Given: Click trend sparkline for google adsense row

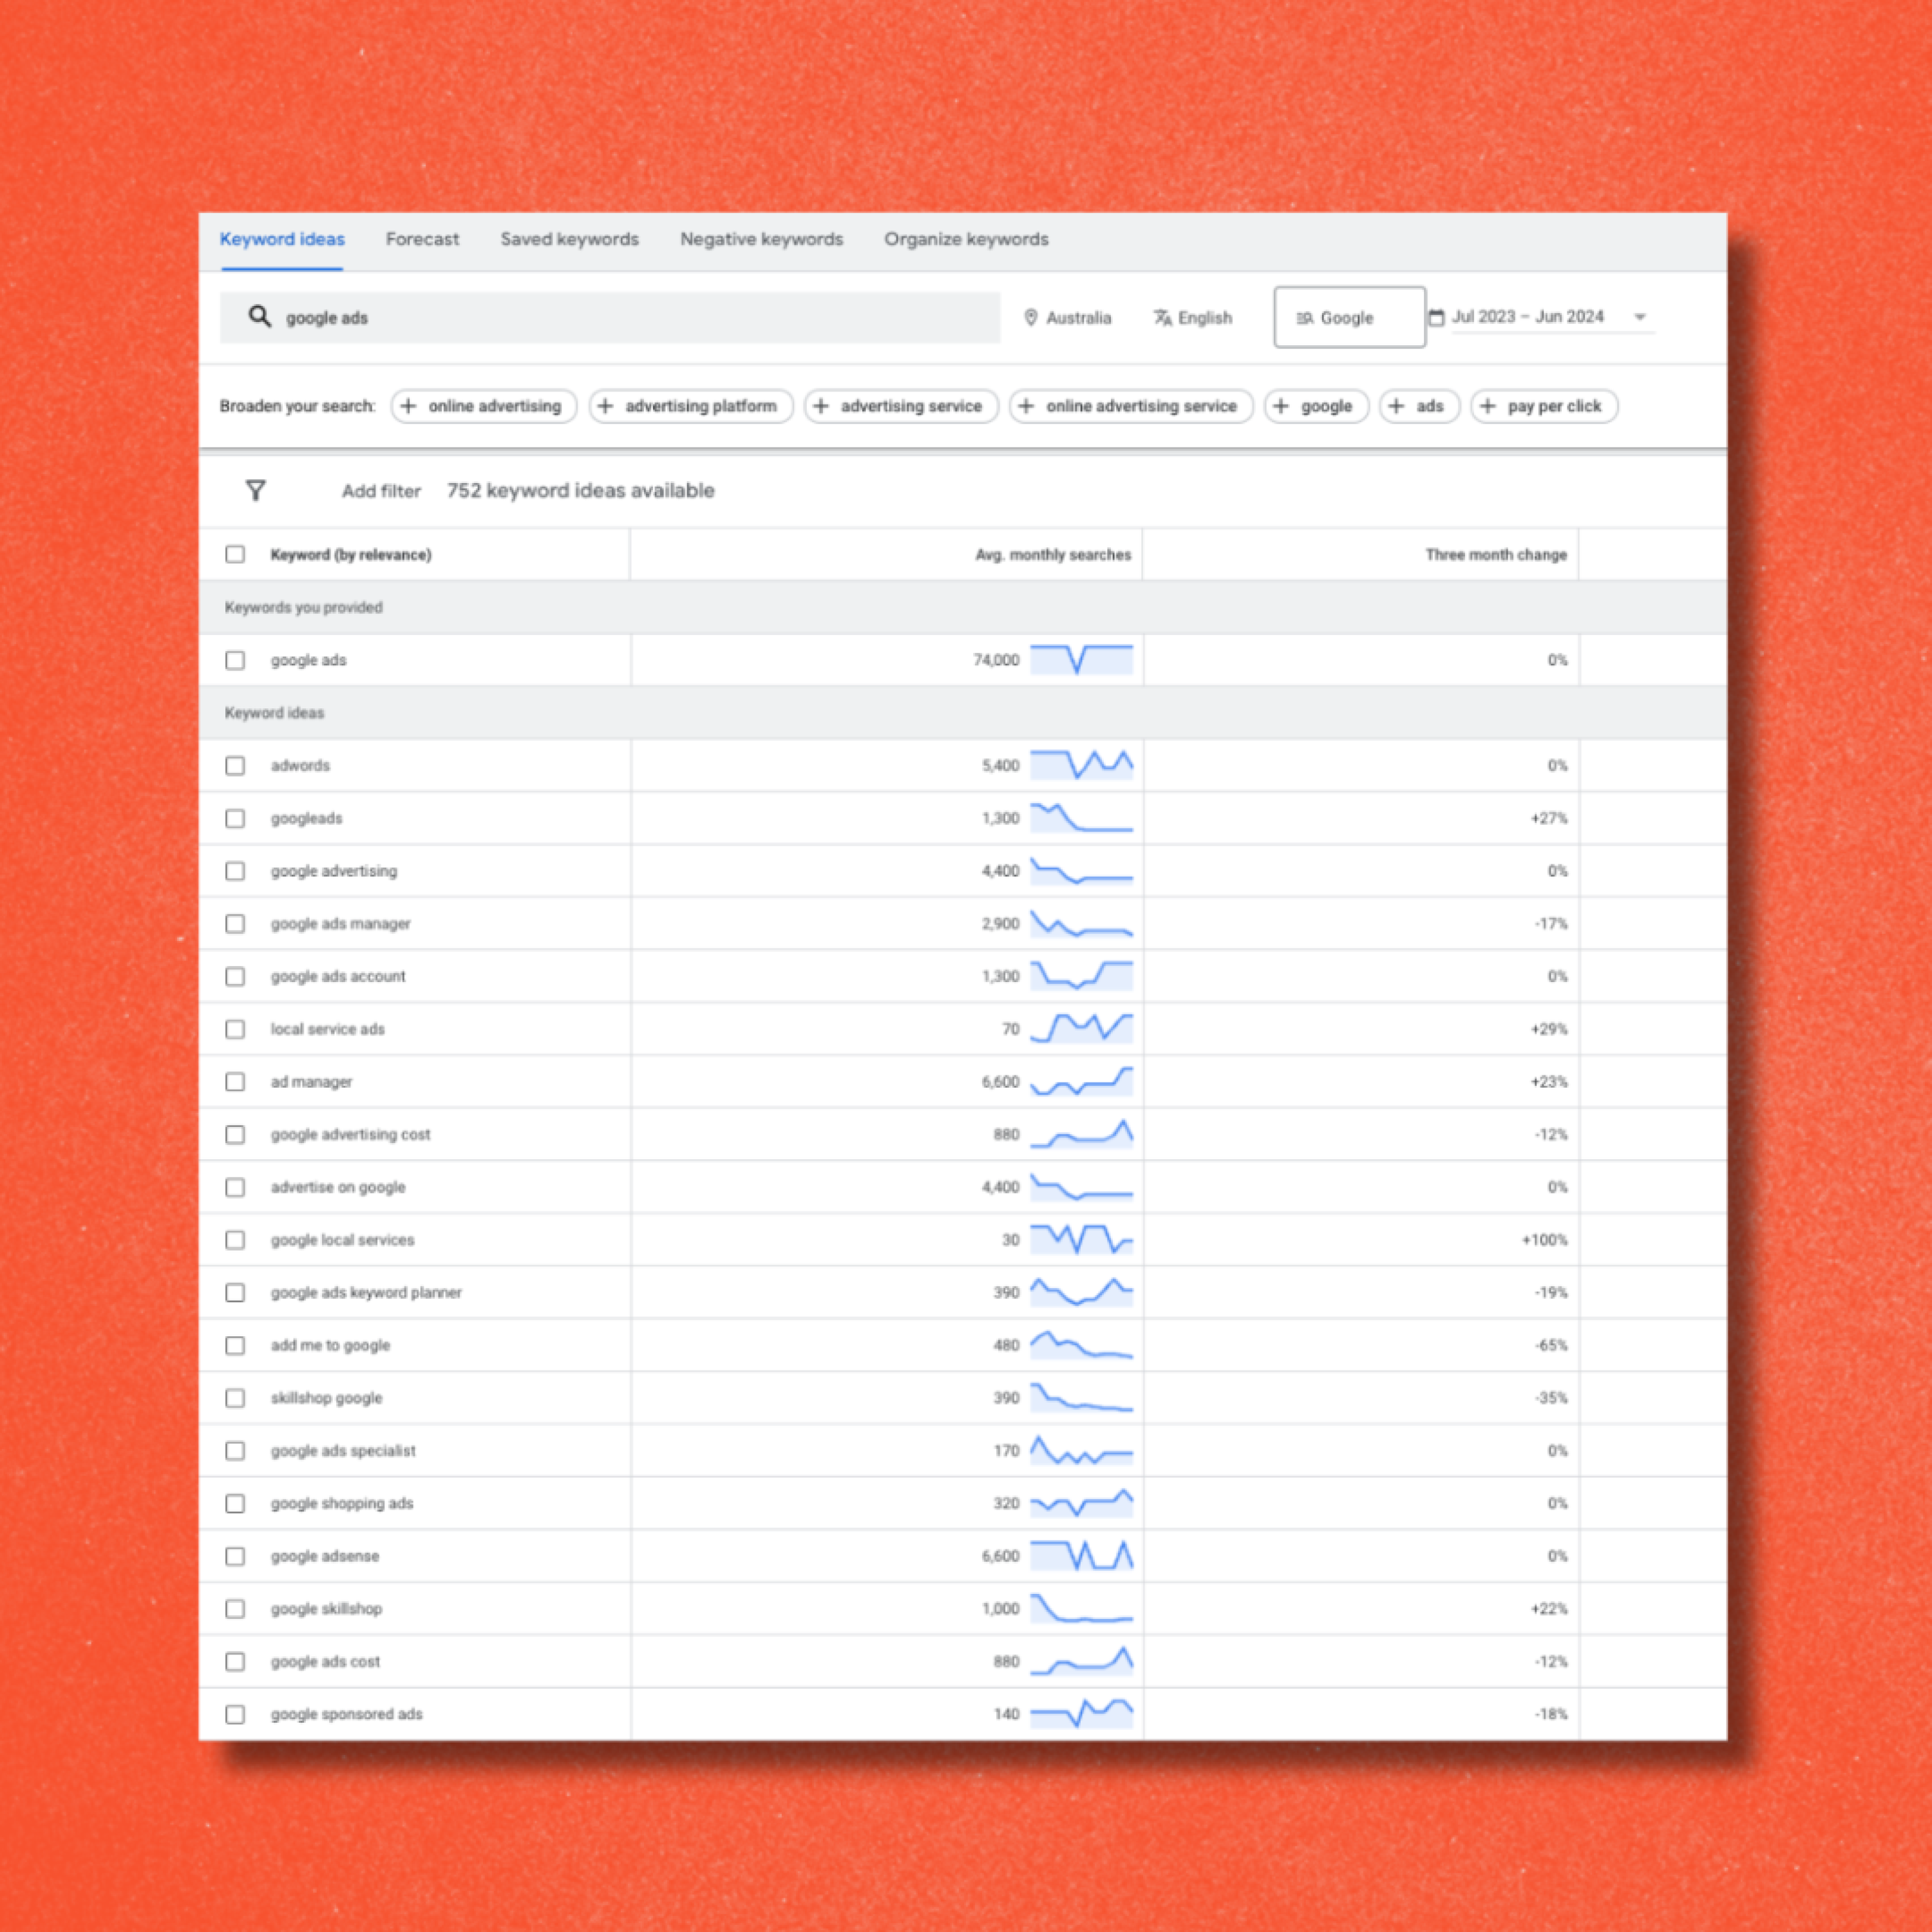Looking at the screenshot, I should 1082,1555.
